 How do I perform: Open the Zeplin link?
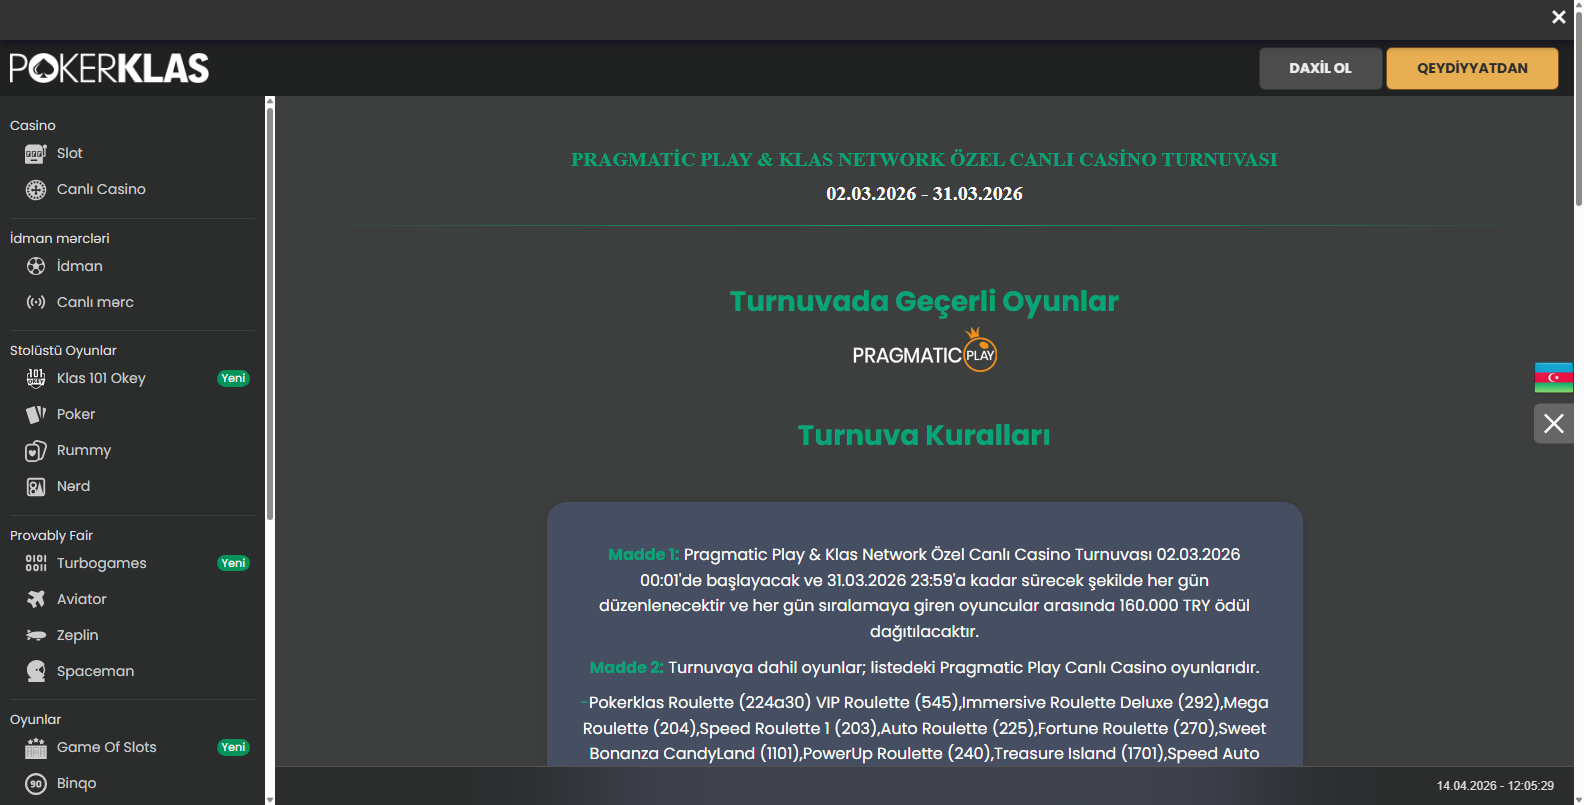pos(77,635)
